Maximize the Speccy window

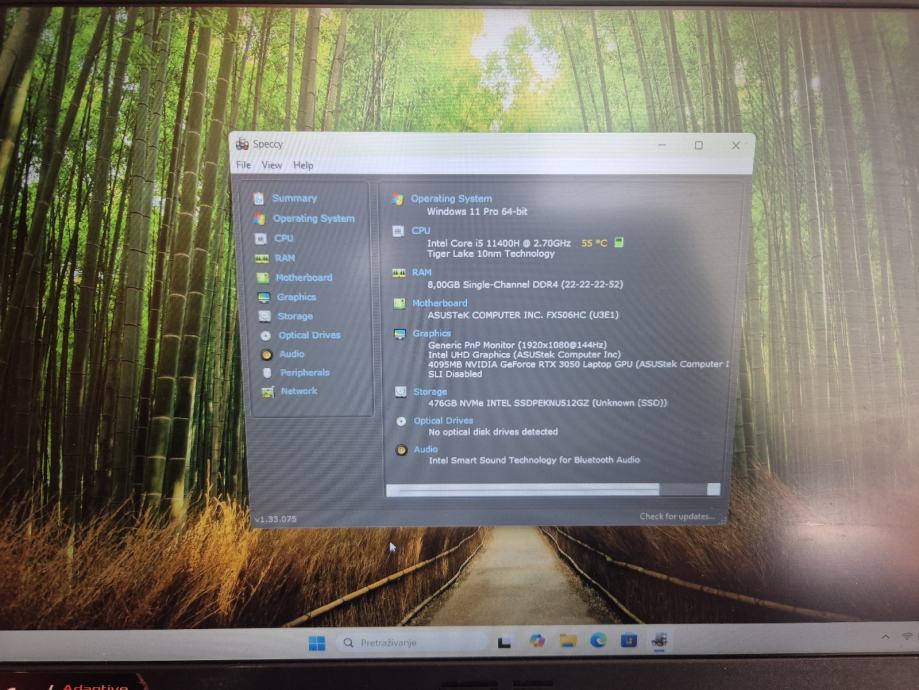coord(699,145)
